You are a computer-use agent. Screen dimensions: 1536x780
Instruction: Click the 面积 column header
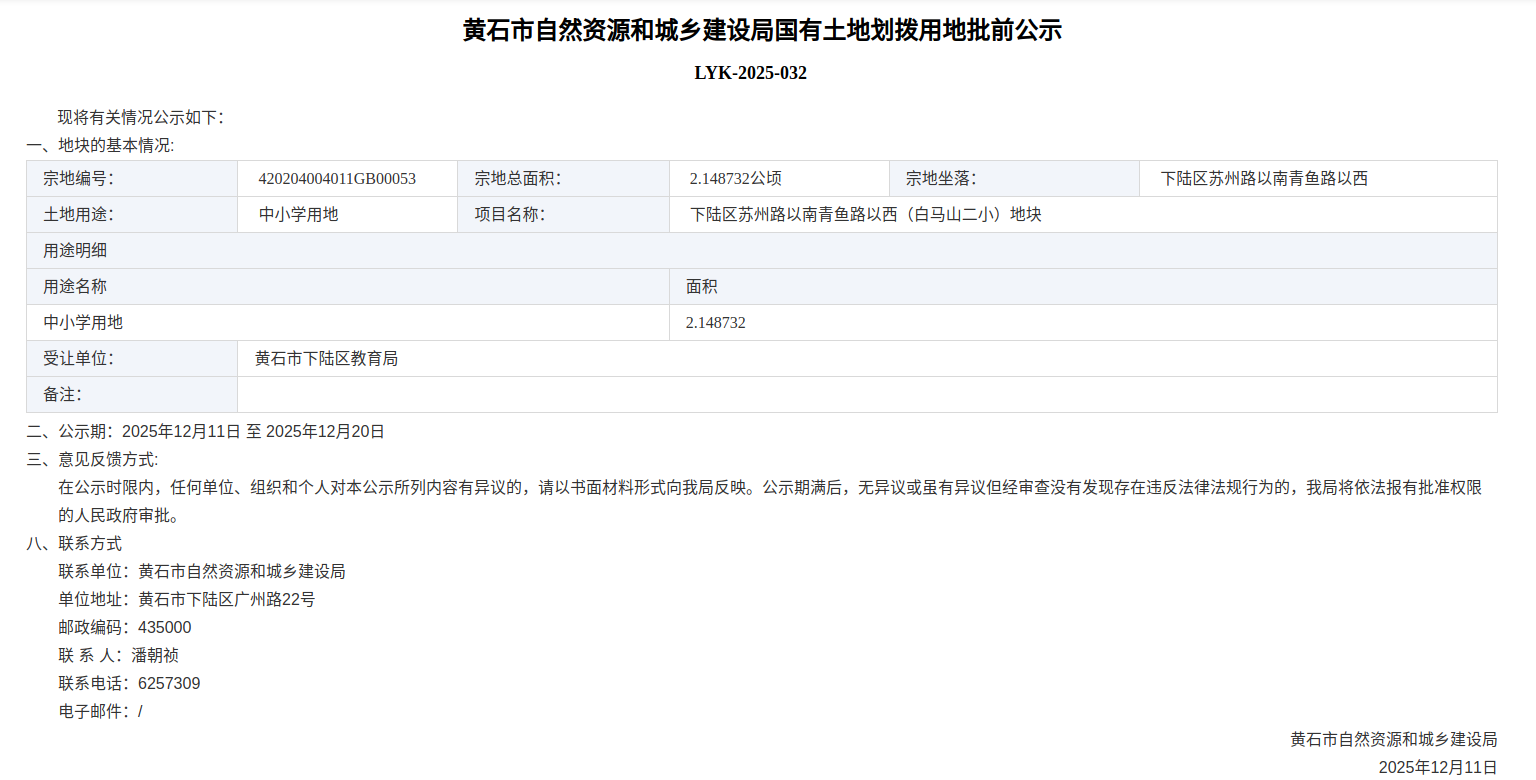coord(701,287)
